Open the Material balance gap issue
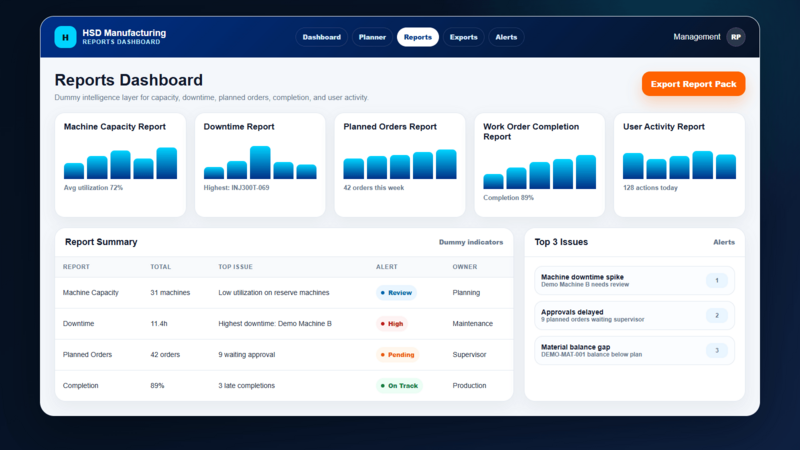 [x=634, y=351]
